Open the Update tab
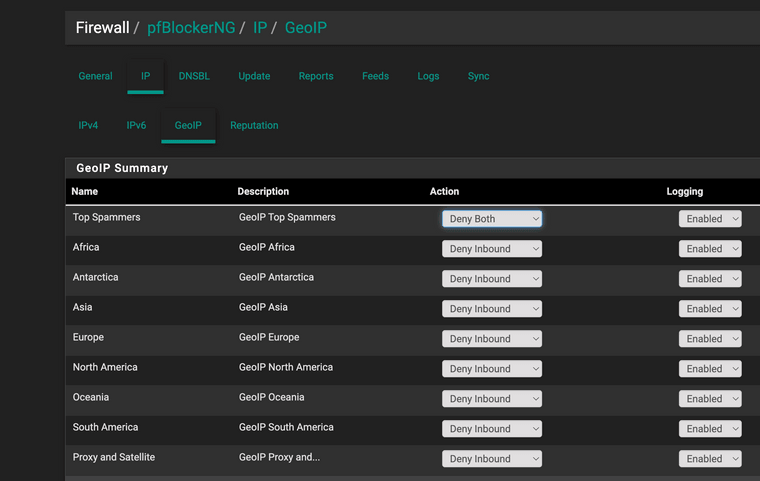 coord(254,76)
